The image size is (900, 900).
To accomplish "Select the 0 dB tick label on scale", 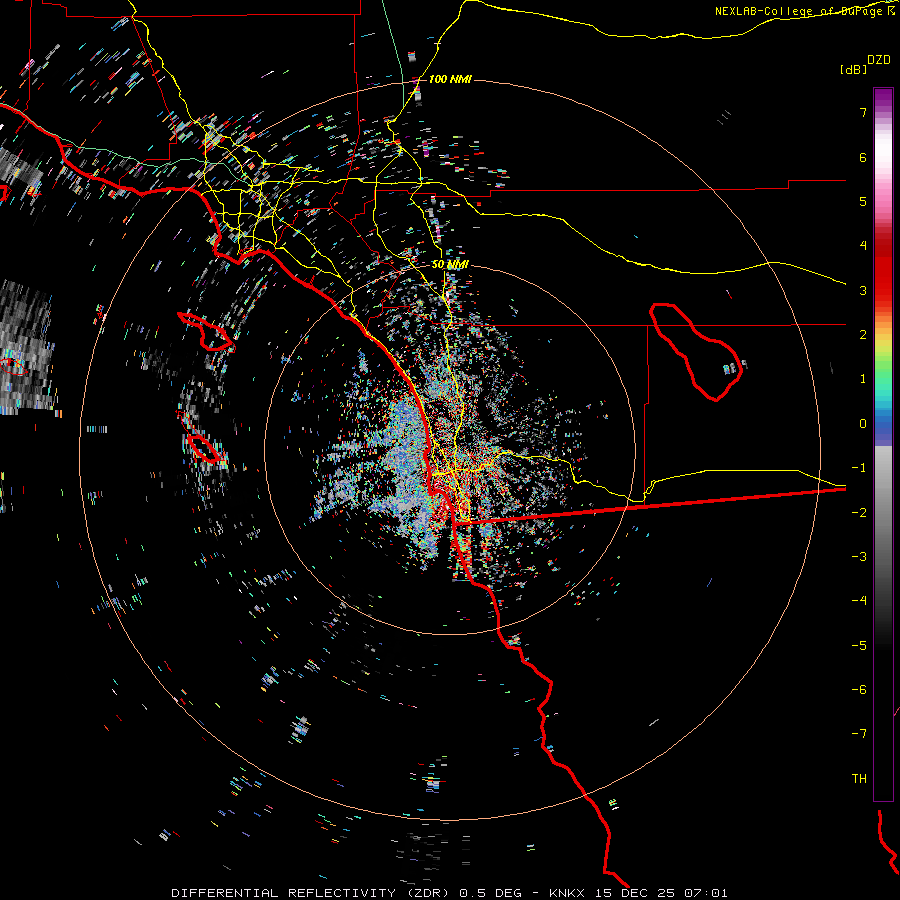I will [x=863, y=424].
